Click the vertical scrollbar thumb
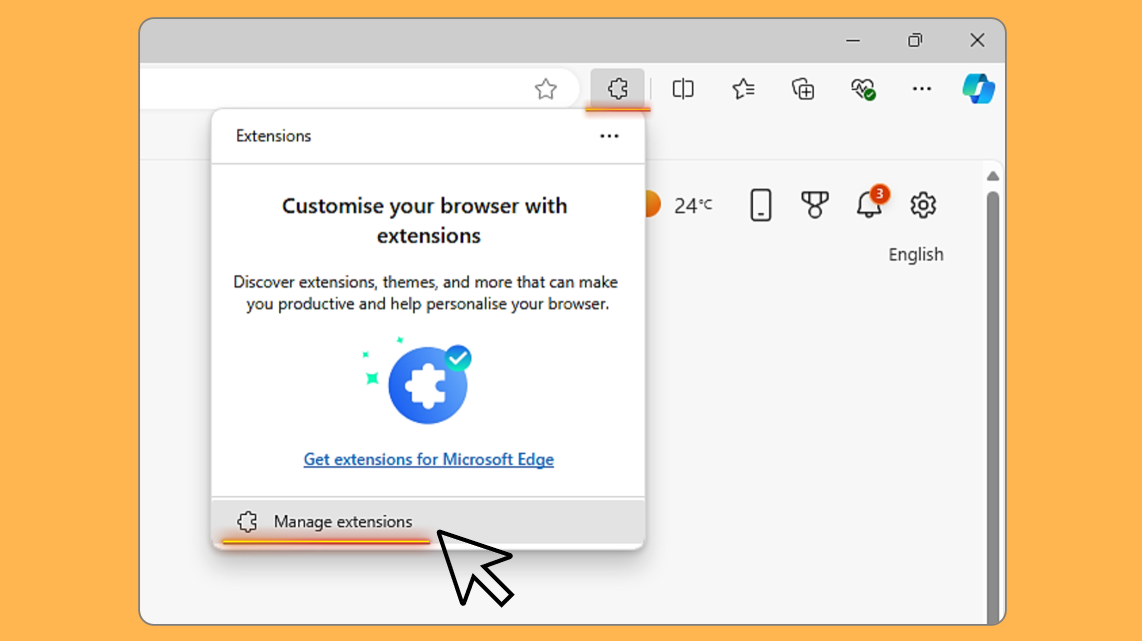The height and width of the screenshot is (641, 1142). click(993, 408)
